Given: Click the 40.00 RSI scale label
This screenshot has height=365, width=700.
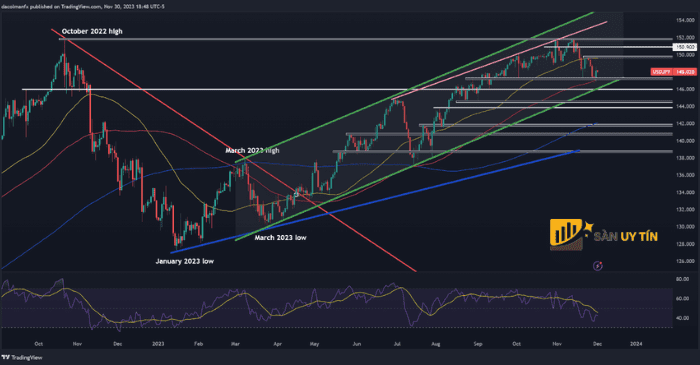Looking at the screenshot, I should pos(682,318).
